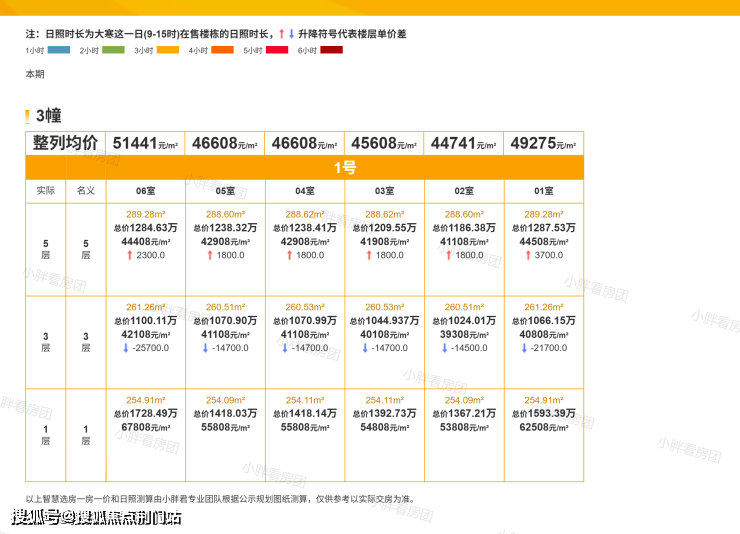Click the 名义 column header
740x534 pixels.
(x=85, y=190)
